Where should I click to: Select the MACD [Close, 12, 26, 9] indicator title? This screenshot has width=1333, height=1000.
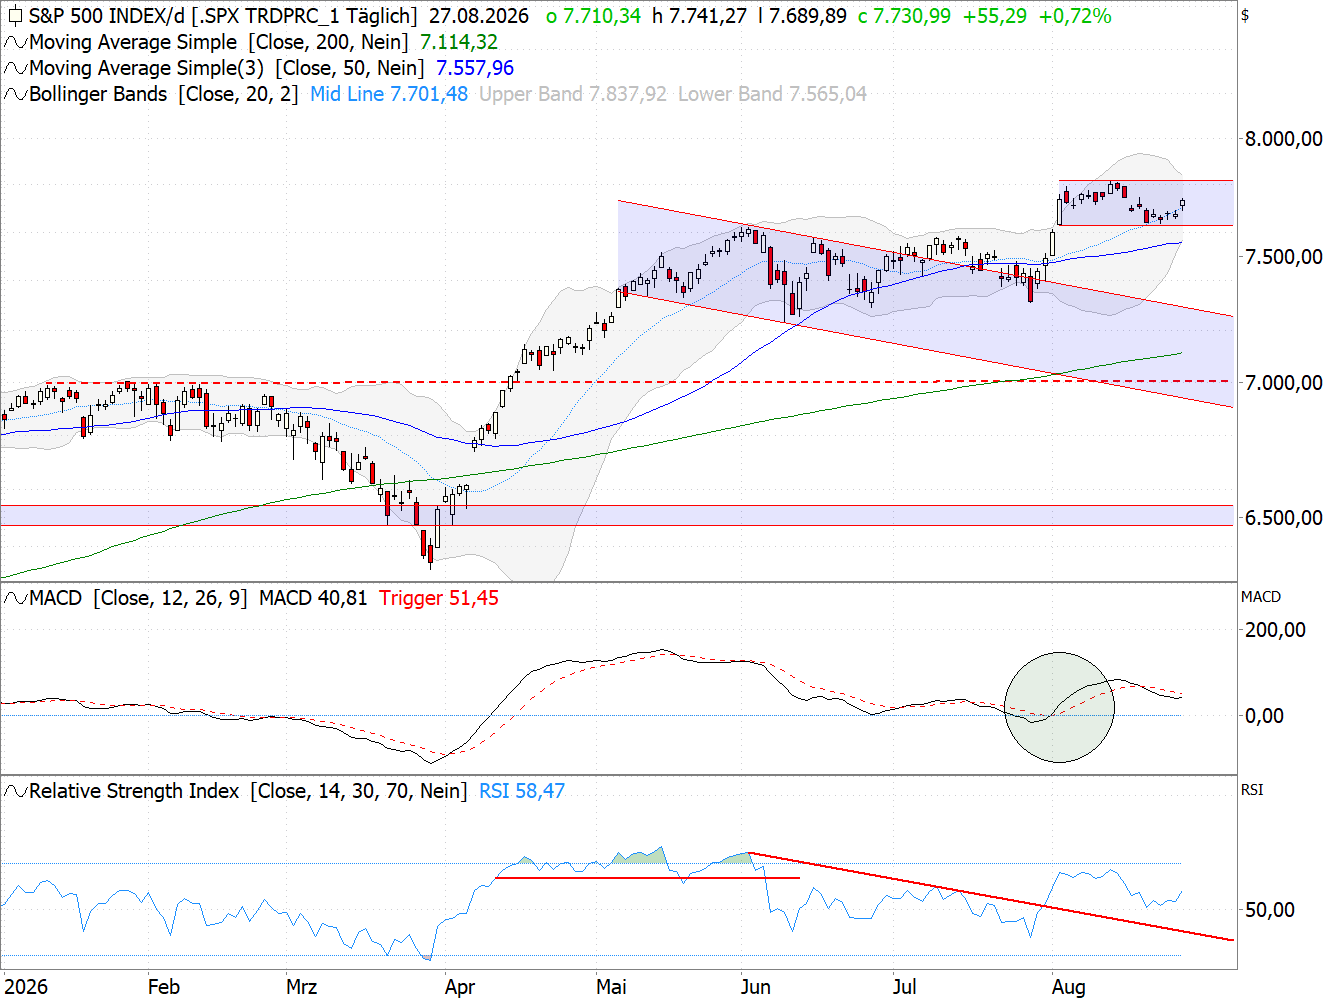point(139,598)
